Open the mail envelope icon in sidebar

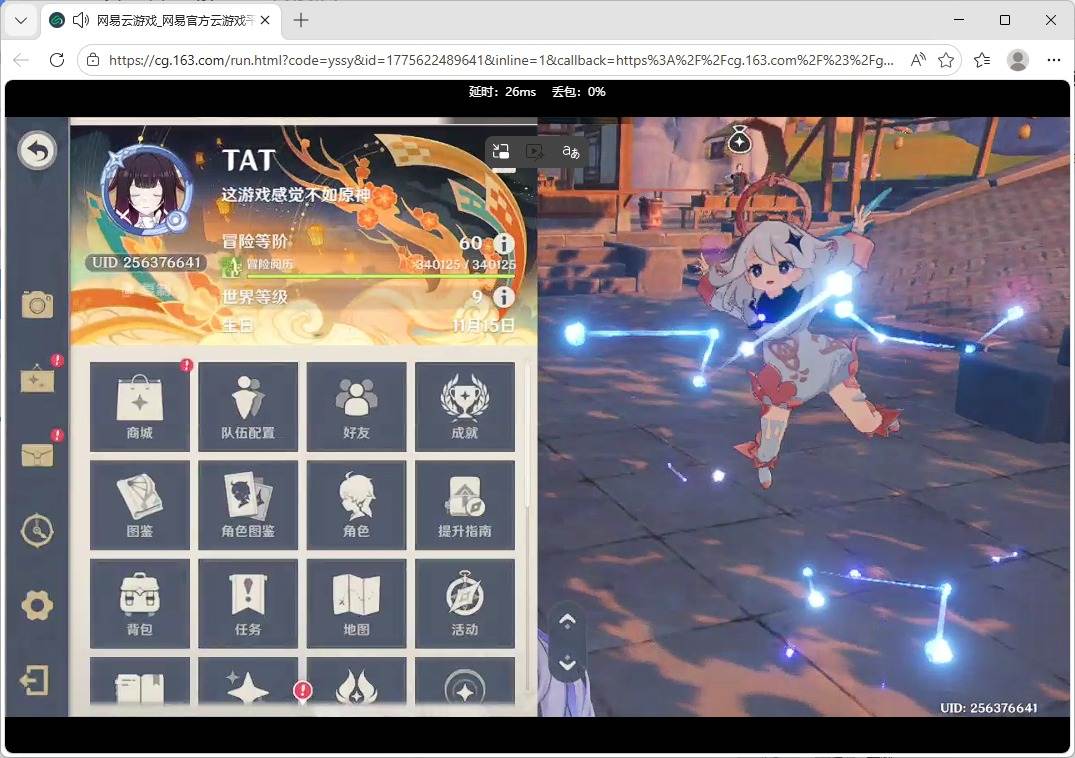[x=37, y=455]
